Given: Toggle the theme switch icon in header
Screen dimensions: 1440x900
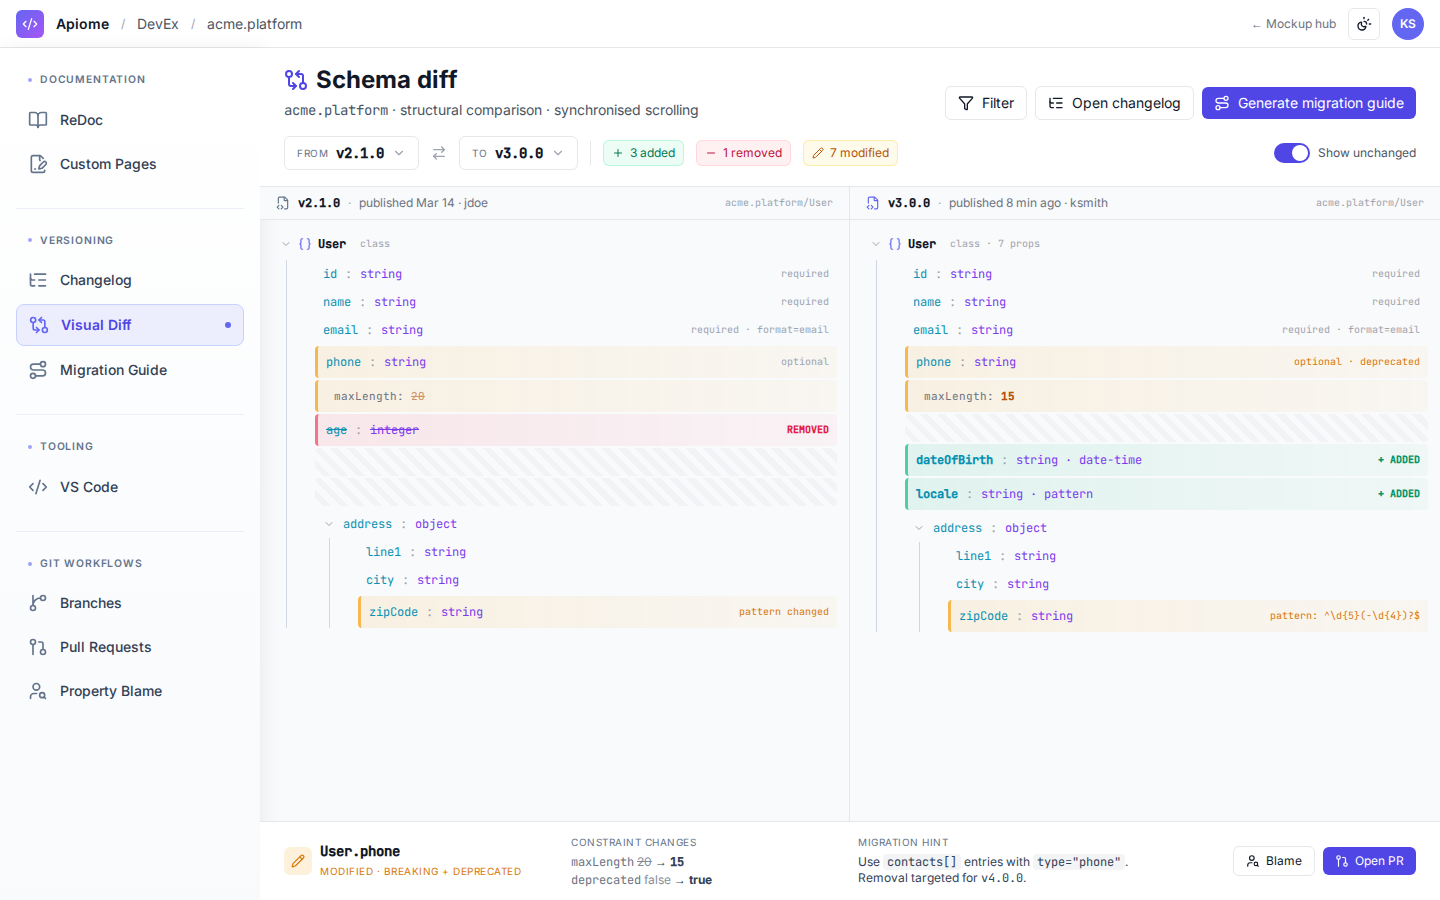Looking at the screenshot, I should (1364, 24).
